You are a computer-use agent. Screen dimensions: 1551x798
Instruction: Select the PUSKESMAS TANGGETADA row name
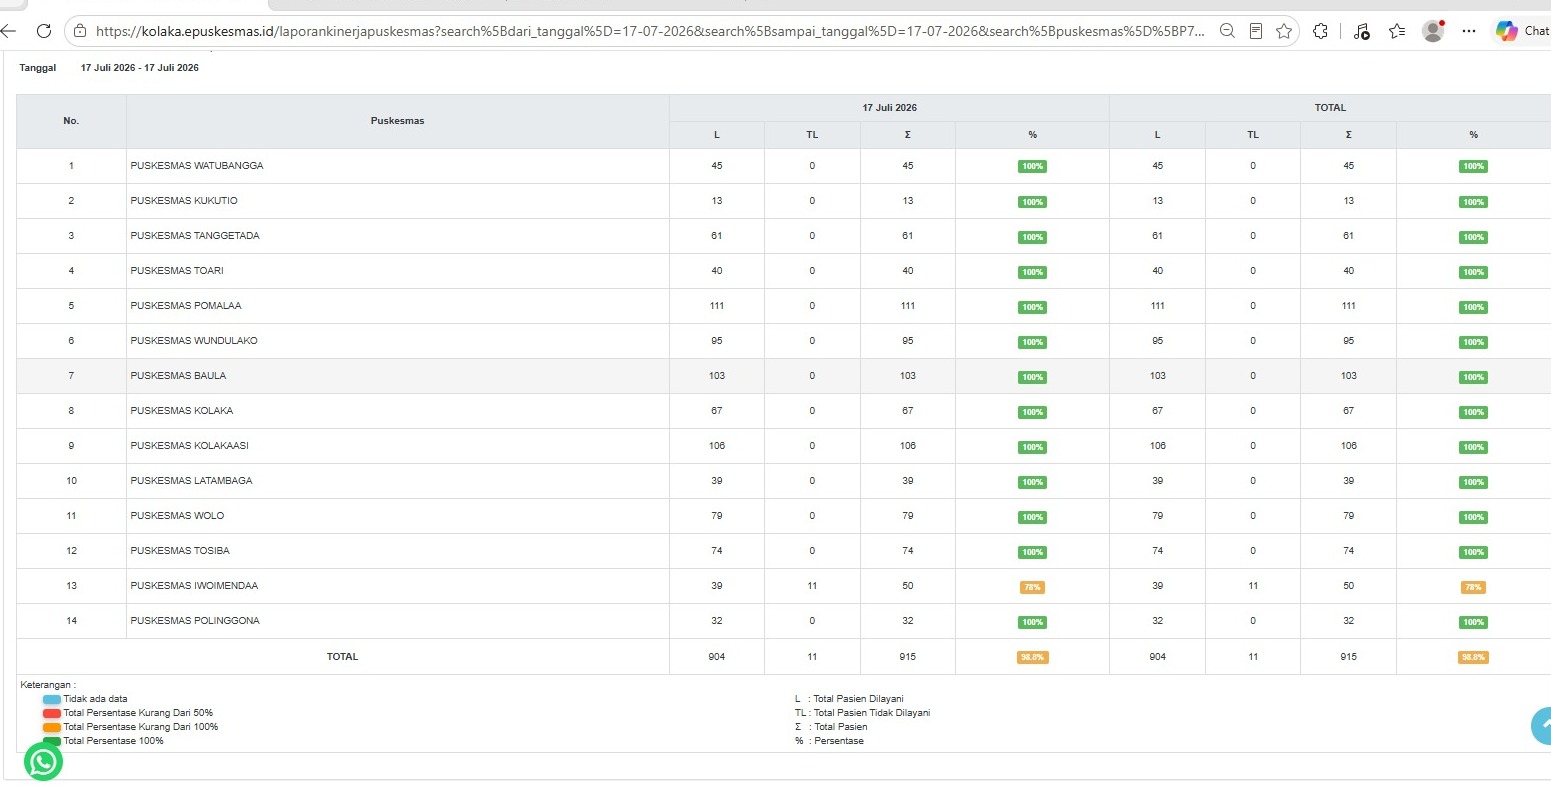coord(195,236)
